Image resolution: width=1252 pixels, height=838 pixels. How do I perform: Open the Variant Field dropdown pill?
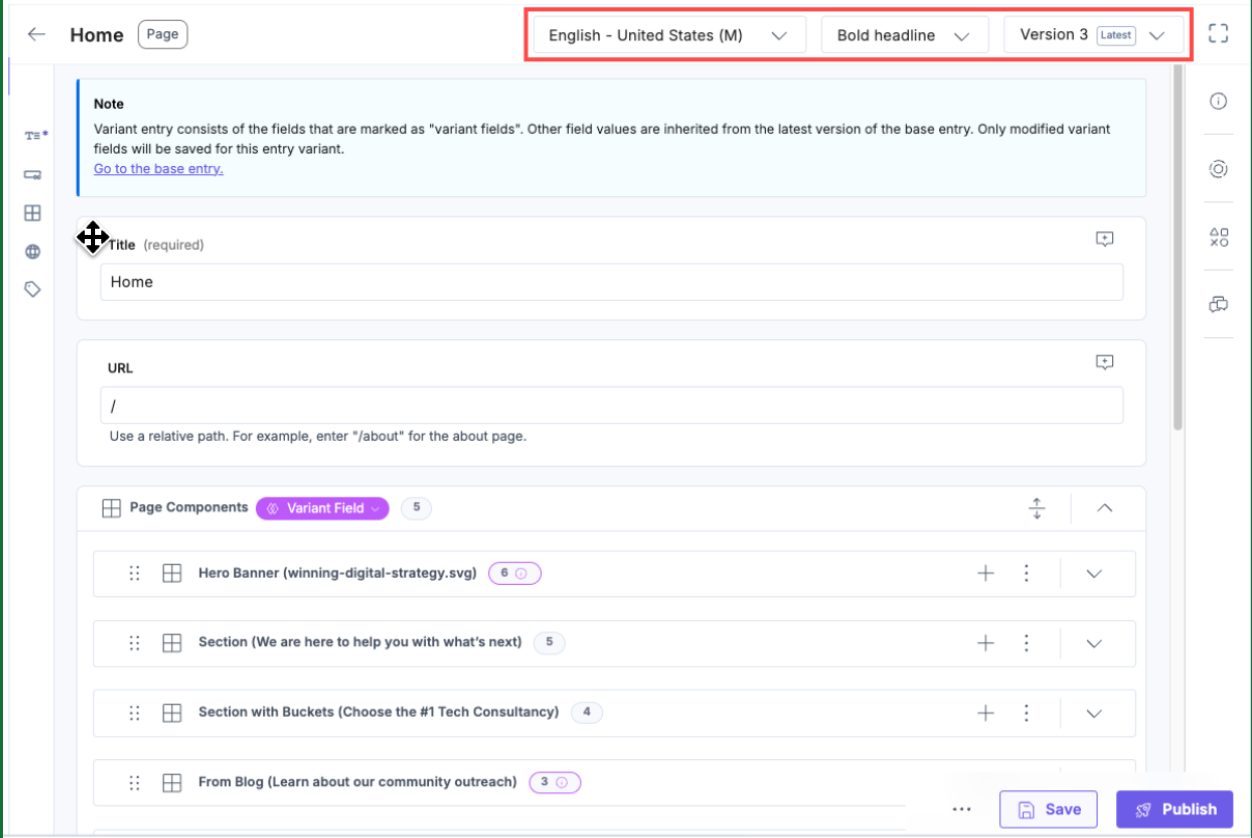click(x=323, y=508)
